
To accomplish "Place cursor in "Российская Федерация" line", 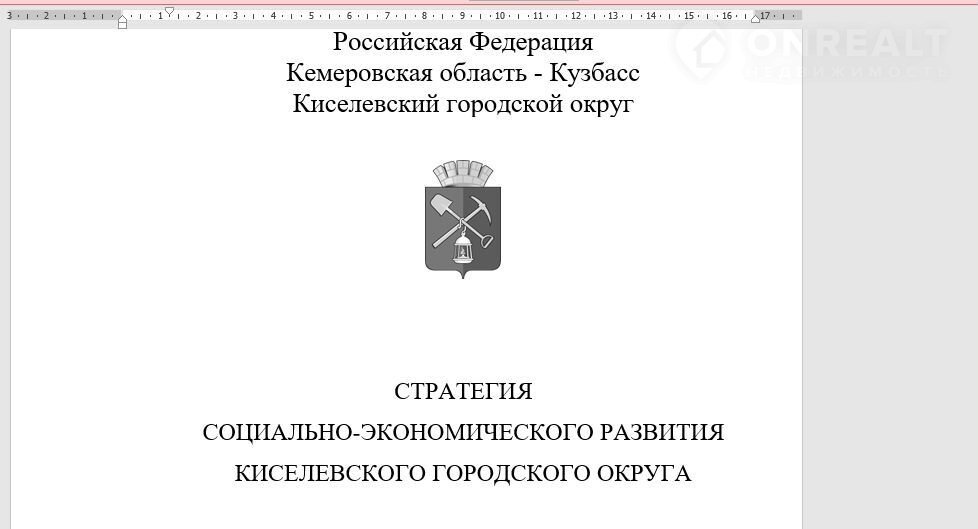I will [463, 42].
